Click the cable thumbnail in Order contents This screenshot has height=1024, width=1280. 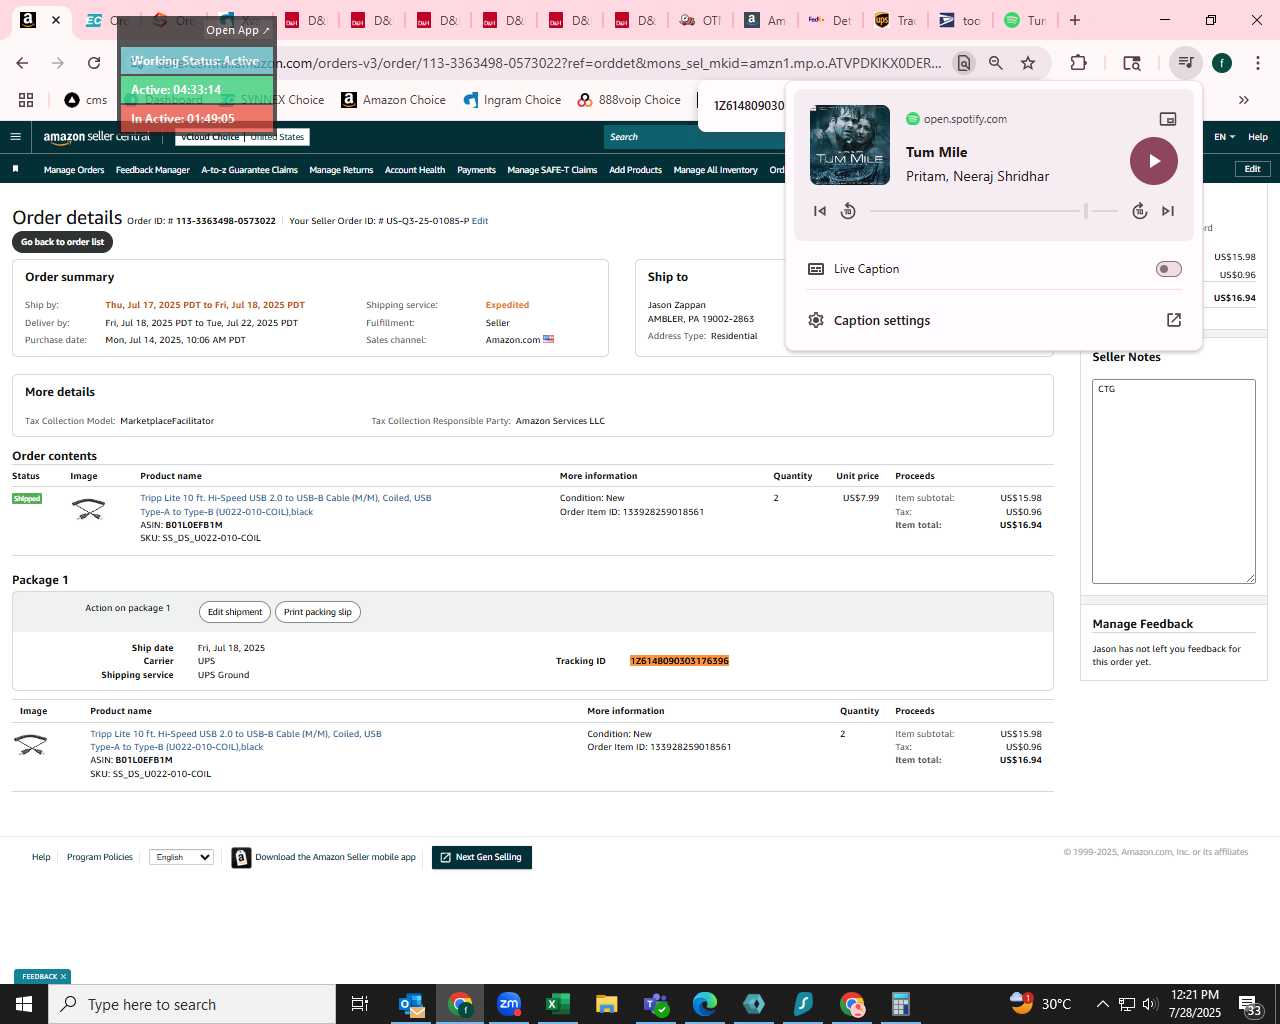(89, 510)
